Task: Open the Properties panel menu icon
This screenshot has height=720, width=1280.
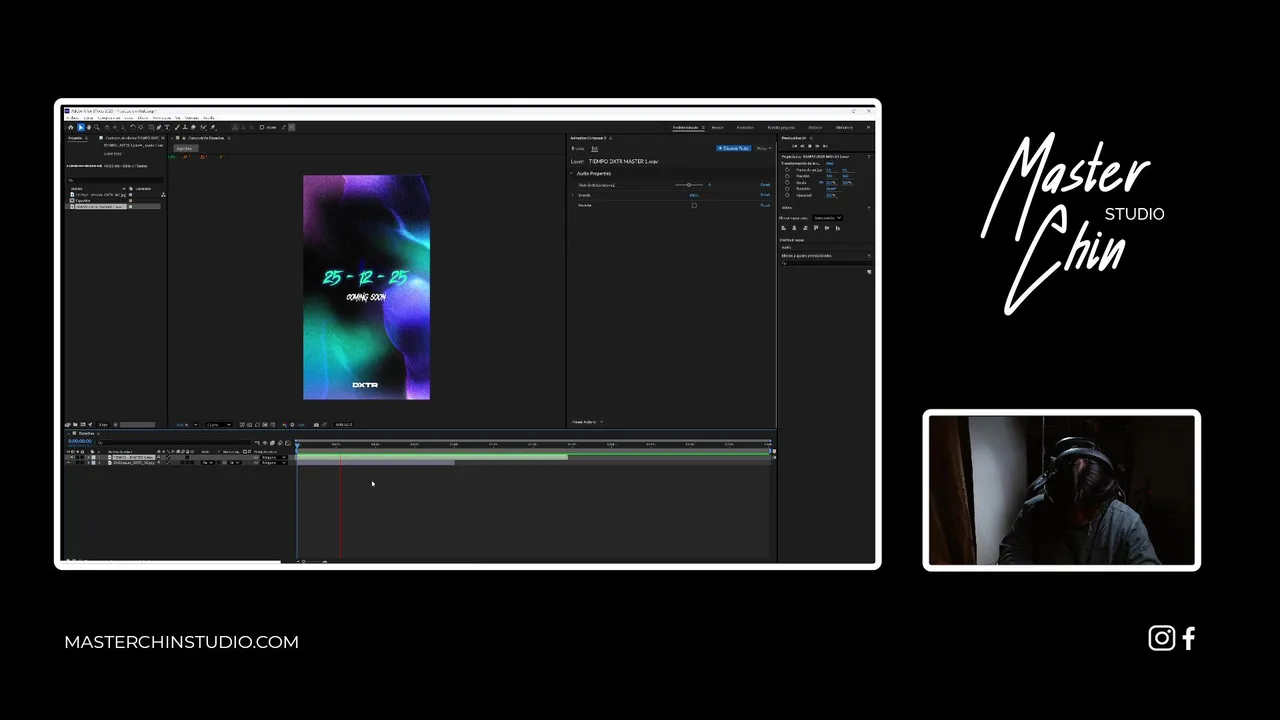Action: (869, 157)
